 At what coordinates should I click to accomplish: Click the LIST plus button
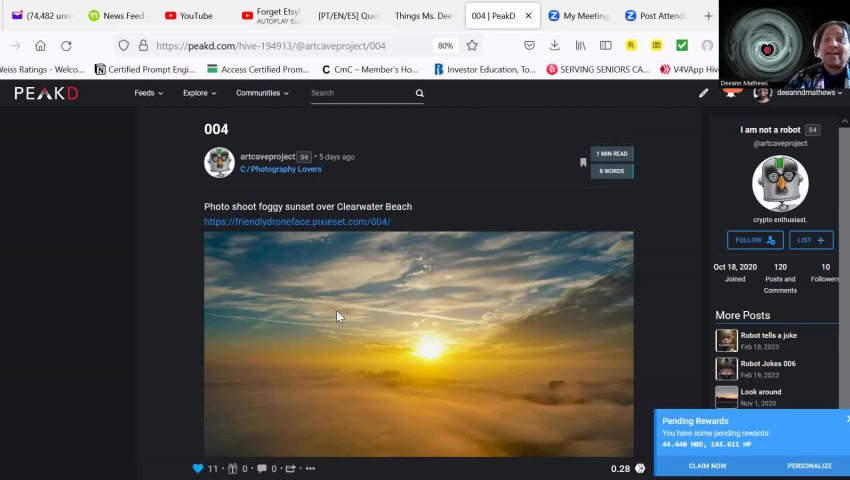click(811, 240)
